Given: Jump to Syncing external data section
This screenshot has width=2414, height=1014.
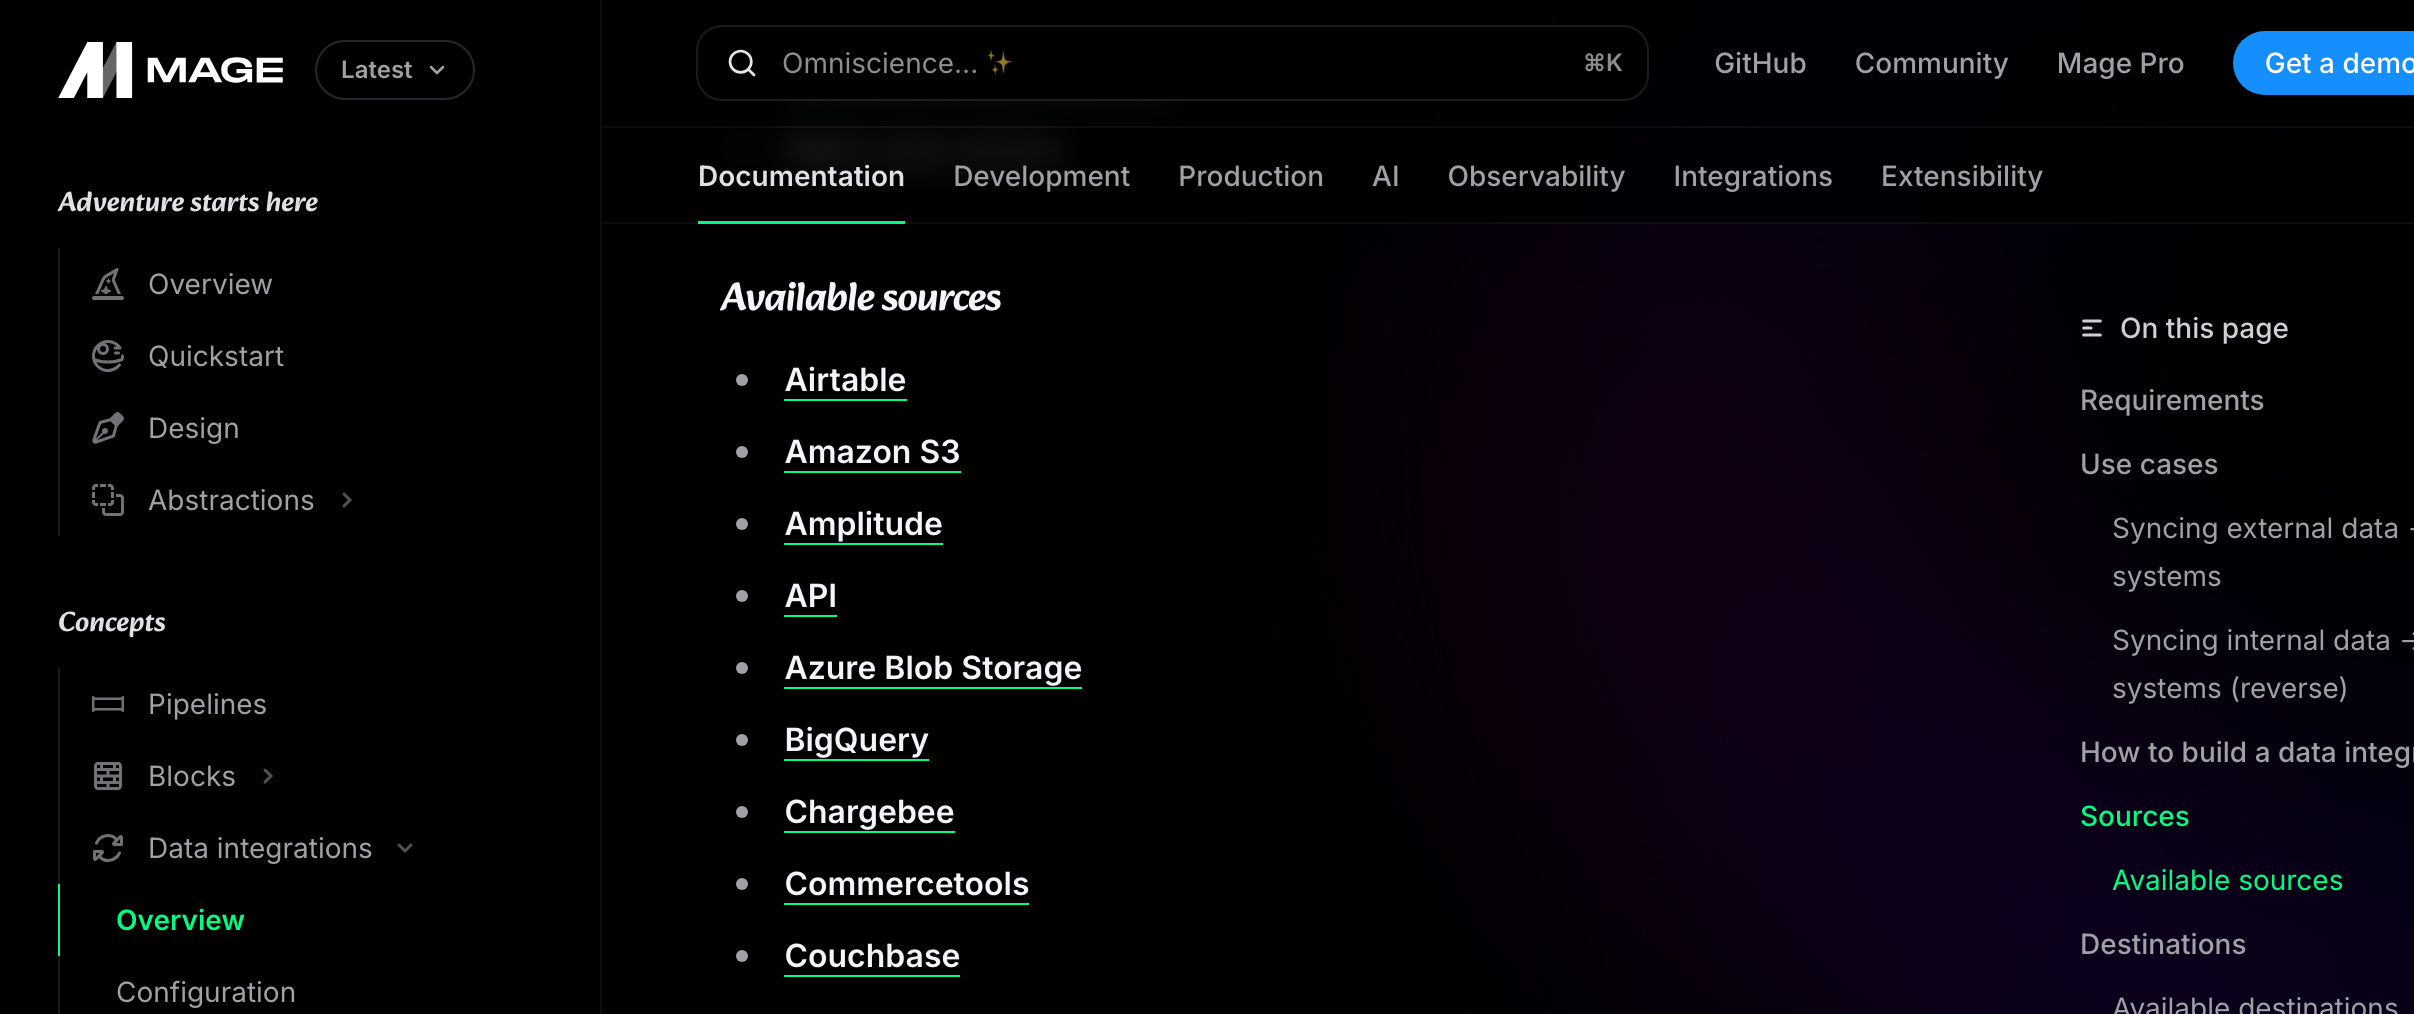Looking at the screenshot, I should (x=2263, y=552).
